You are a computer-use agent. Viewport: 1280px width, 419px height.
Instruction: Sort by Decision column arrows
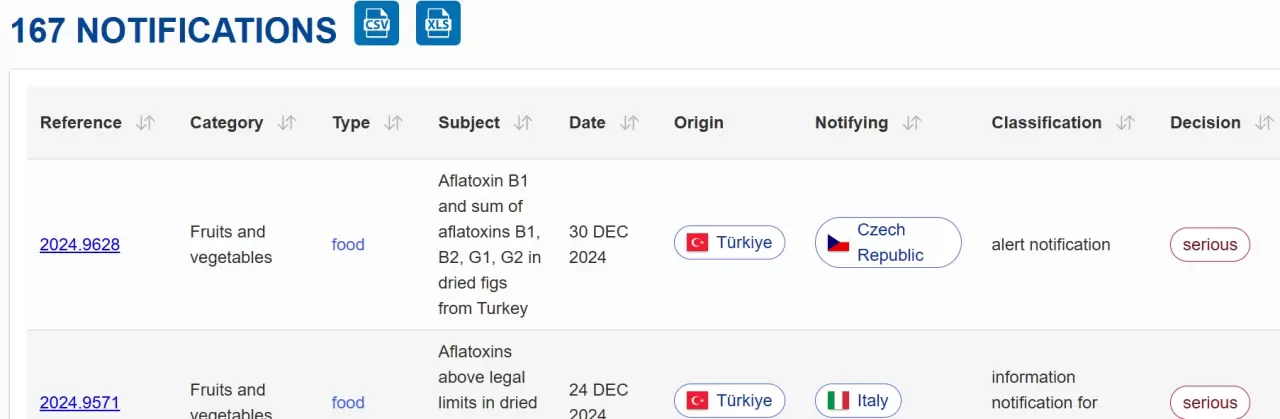[x=1264, y=123]
